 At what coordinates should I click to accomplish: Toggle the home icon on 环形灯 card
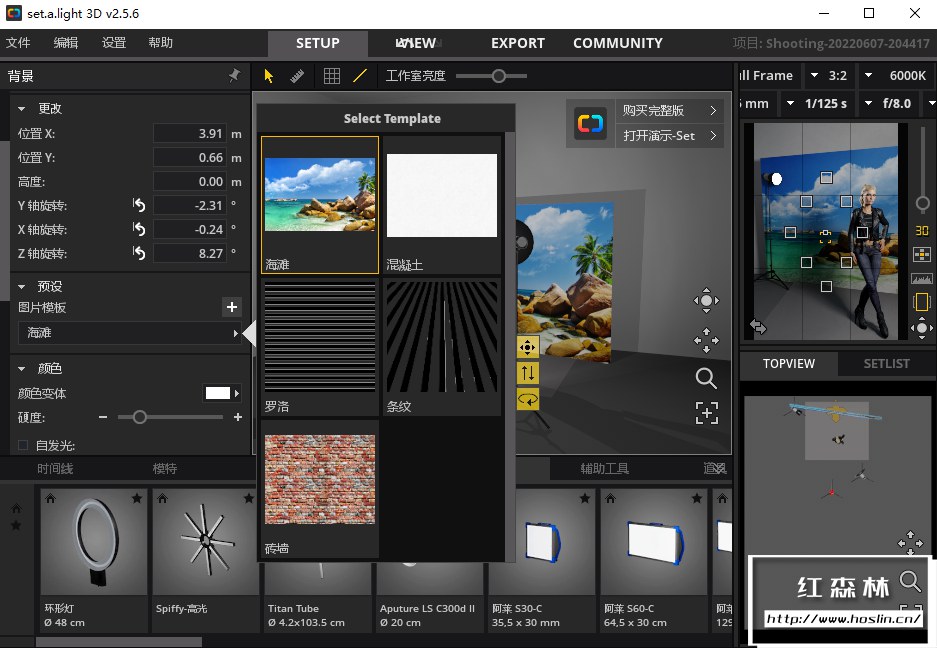[50, 498]
